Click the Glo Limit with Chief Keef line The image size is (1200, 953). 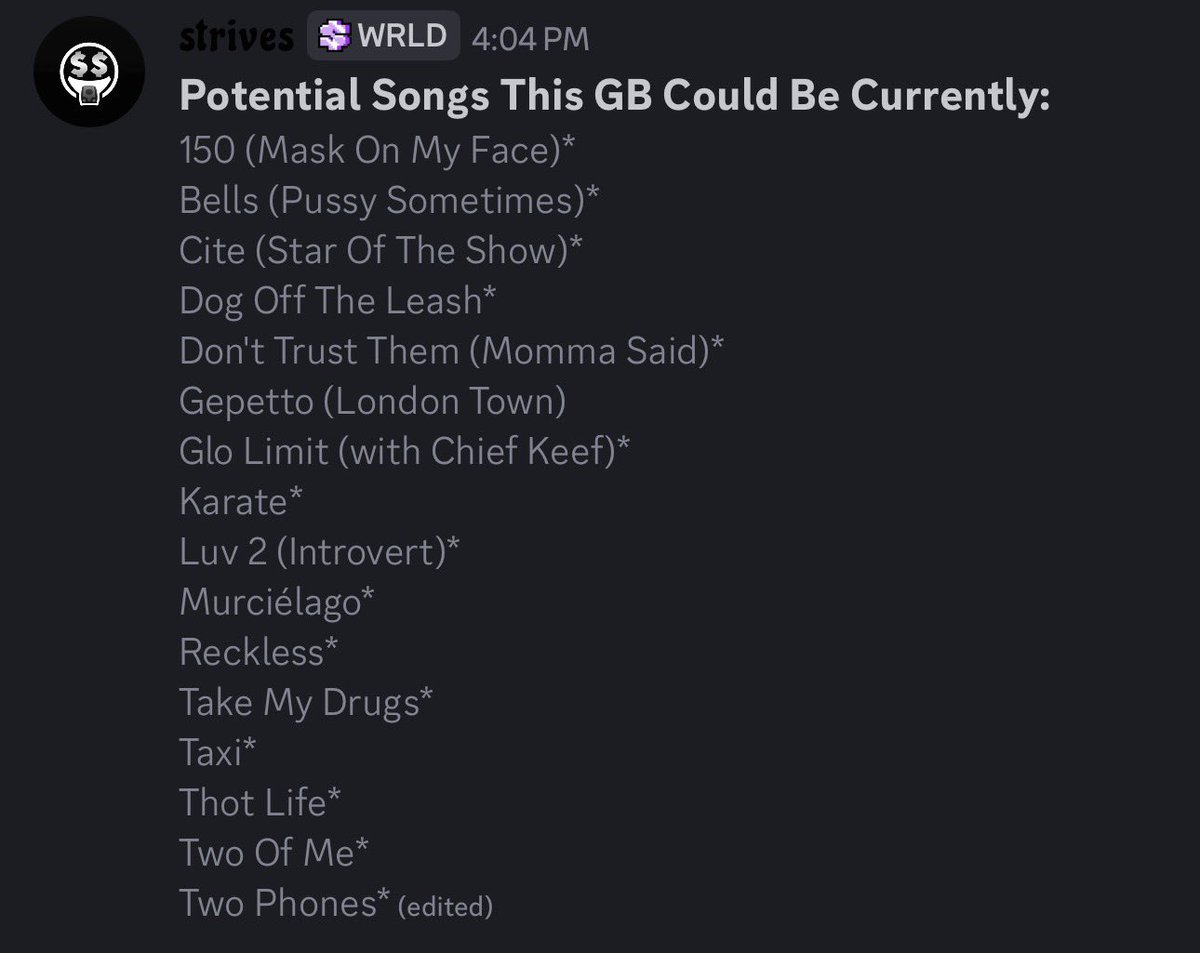[x=405, y=451]
